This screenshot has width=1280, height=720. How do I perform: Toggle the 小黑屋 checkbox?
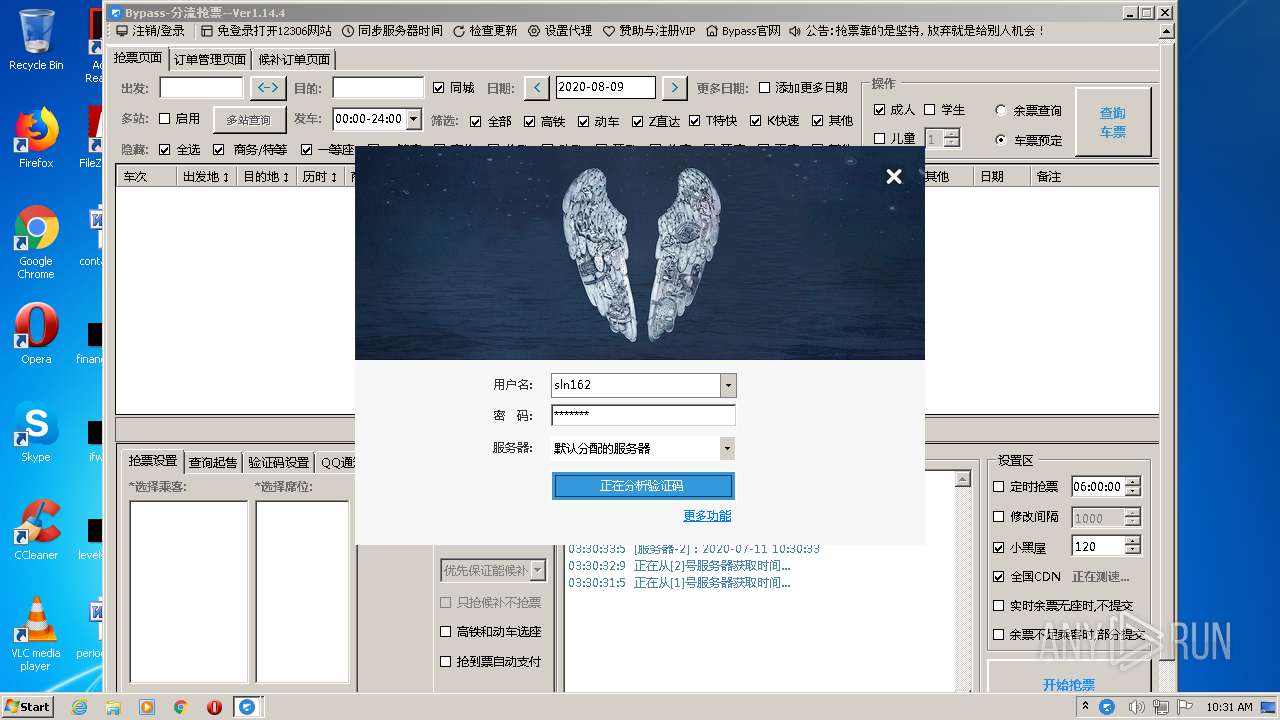click(x=999, y=547)
